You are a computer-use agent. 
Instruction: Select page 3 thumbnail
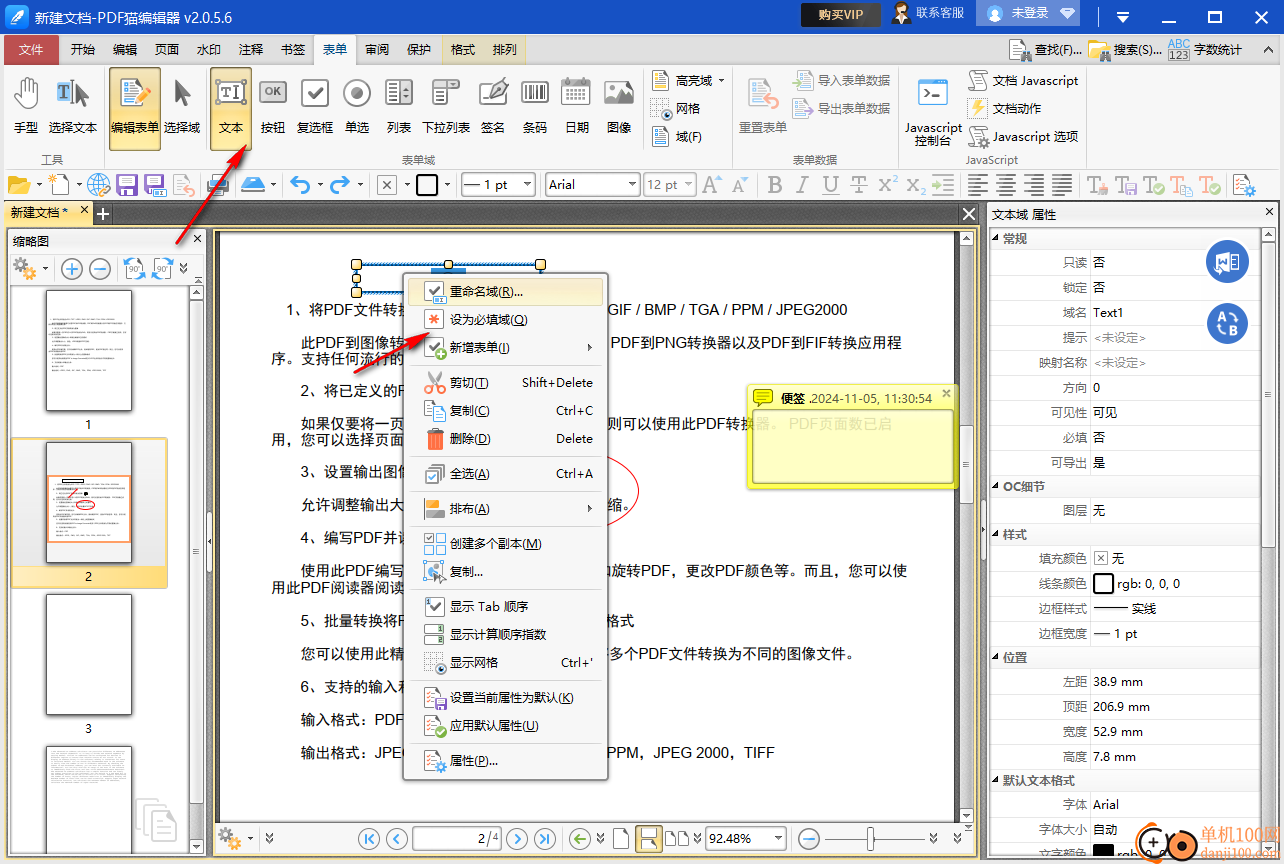pyautogui.click(x=88, y=655)
